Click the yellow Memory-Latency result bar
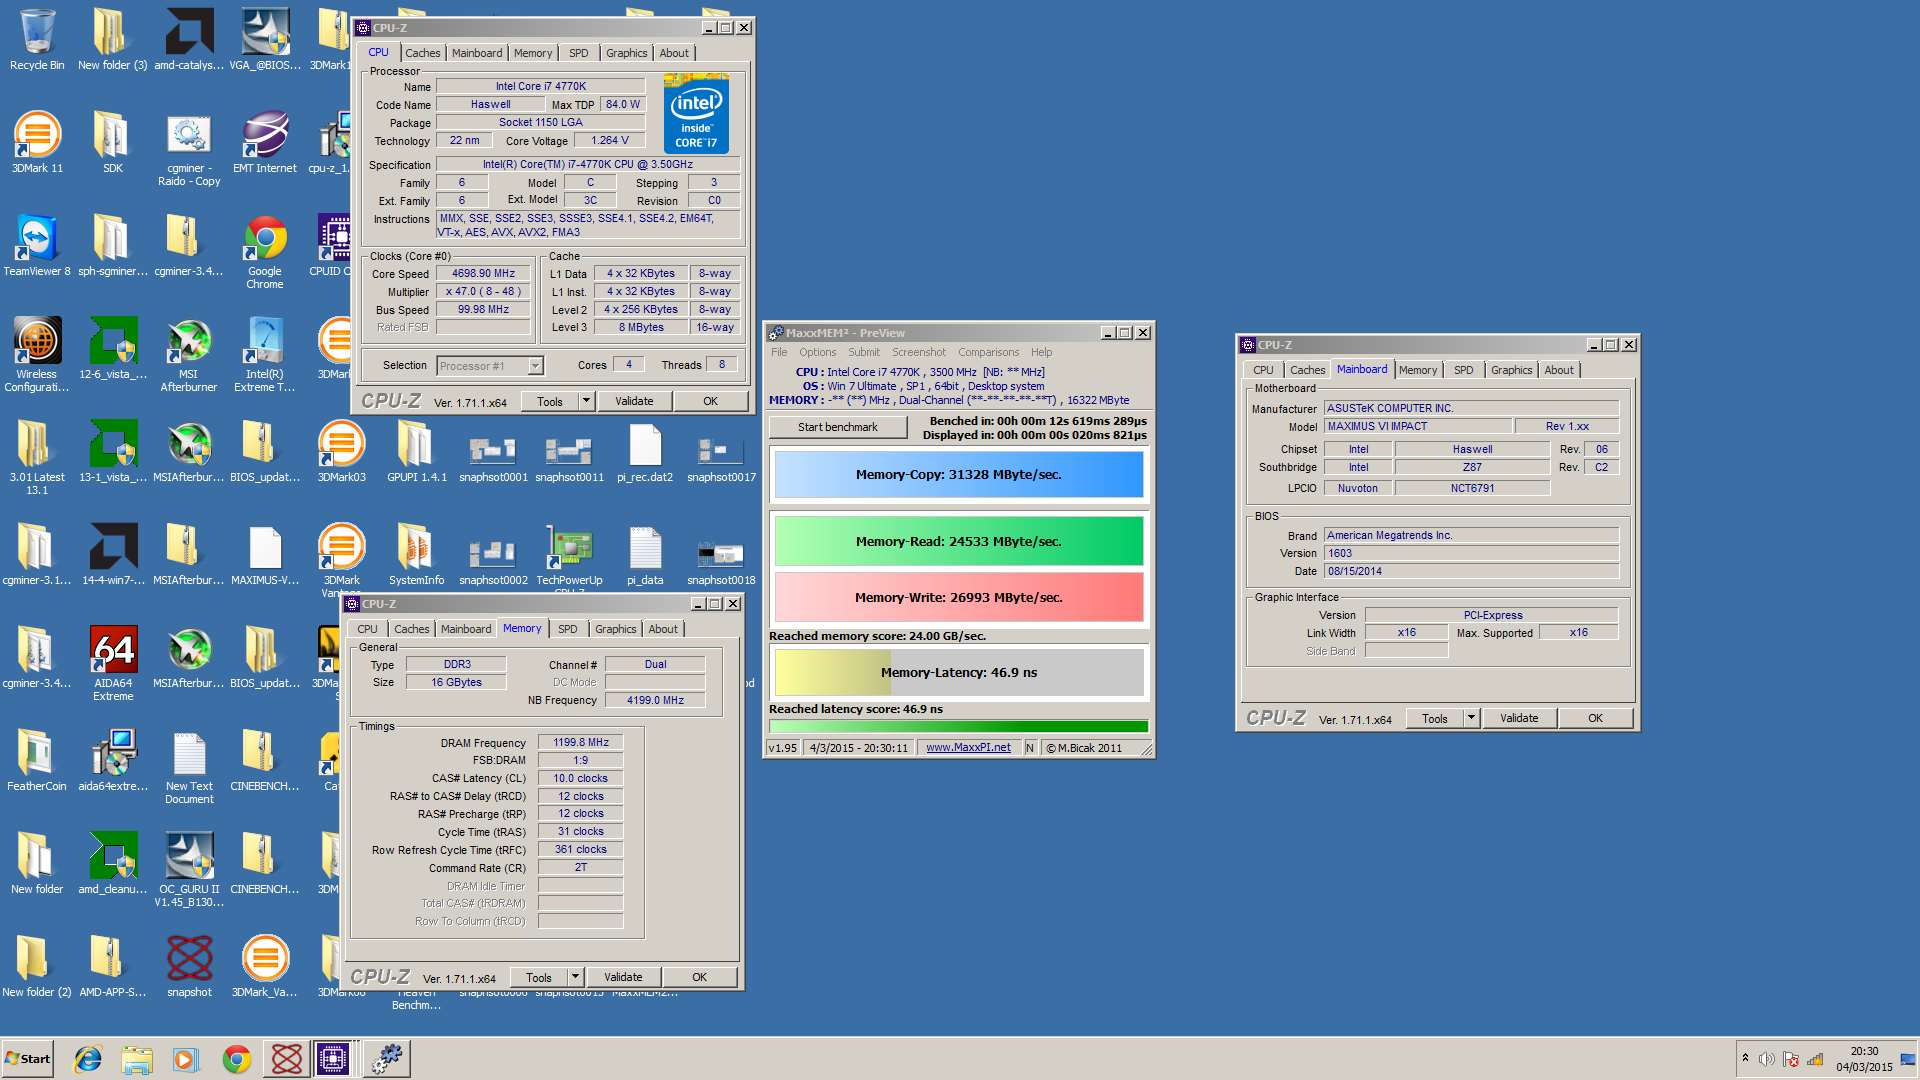Viewport: 1920px width, 1080px height. pyautogui.click(x=959, y=672)
